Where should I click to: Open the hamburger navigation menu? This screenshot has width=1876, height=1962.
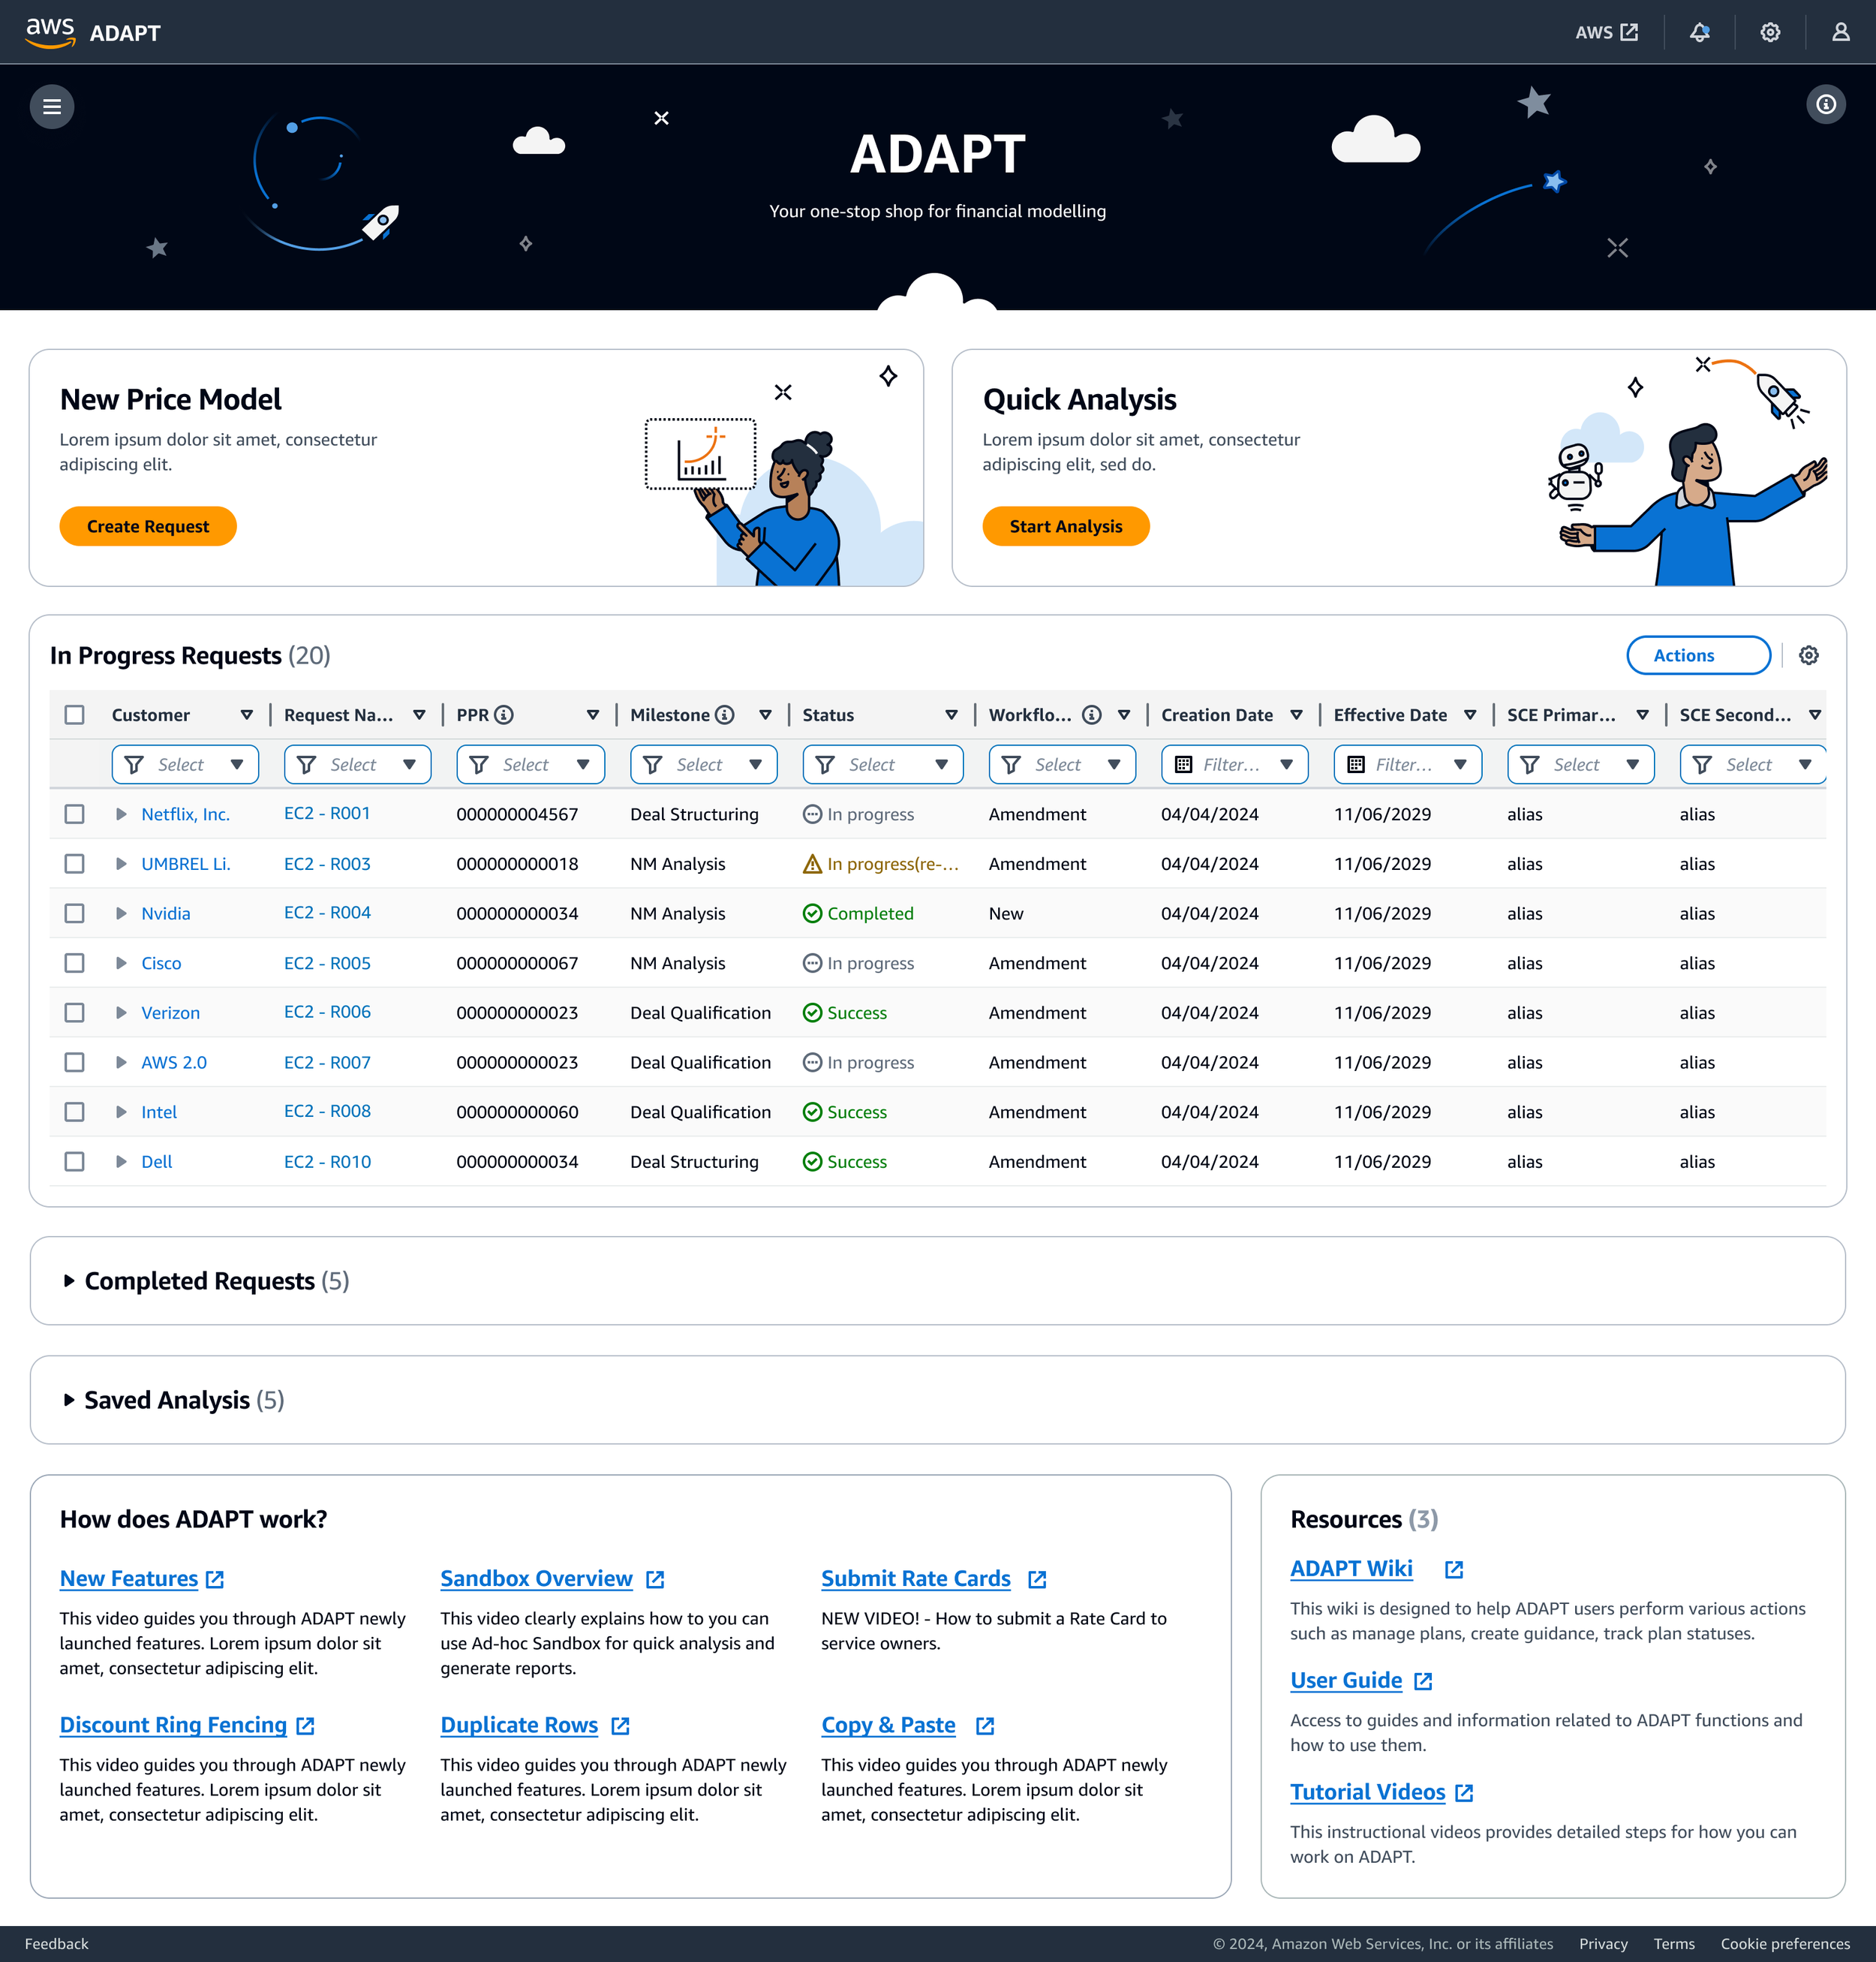pyautogui.click(x=52, y=107)
